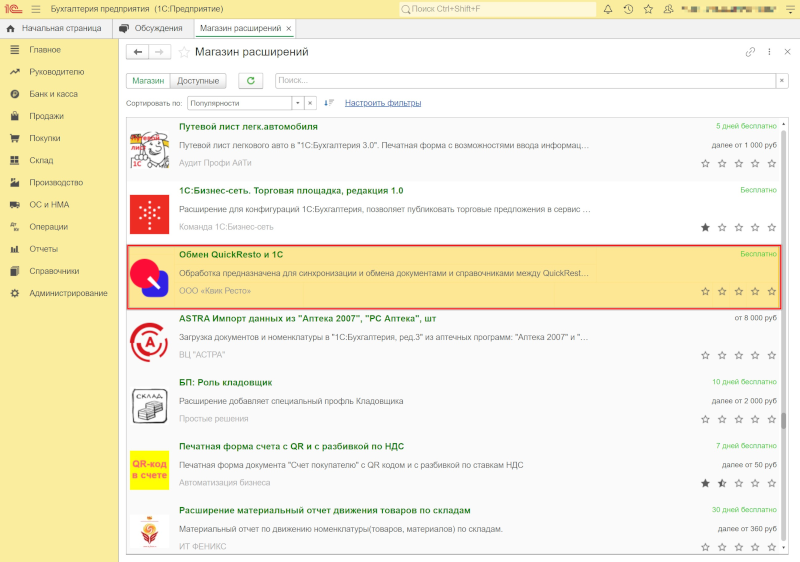Image resolution: width=800 pixels, height=562 pixels.
Task: Go forward with the right arrow button
Action: pyautogui.click(x=159, y=52)
